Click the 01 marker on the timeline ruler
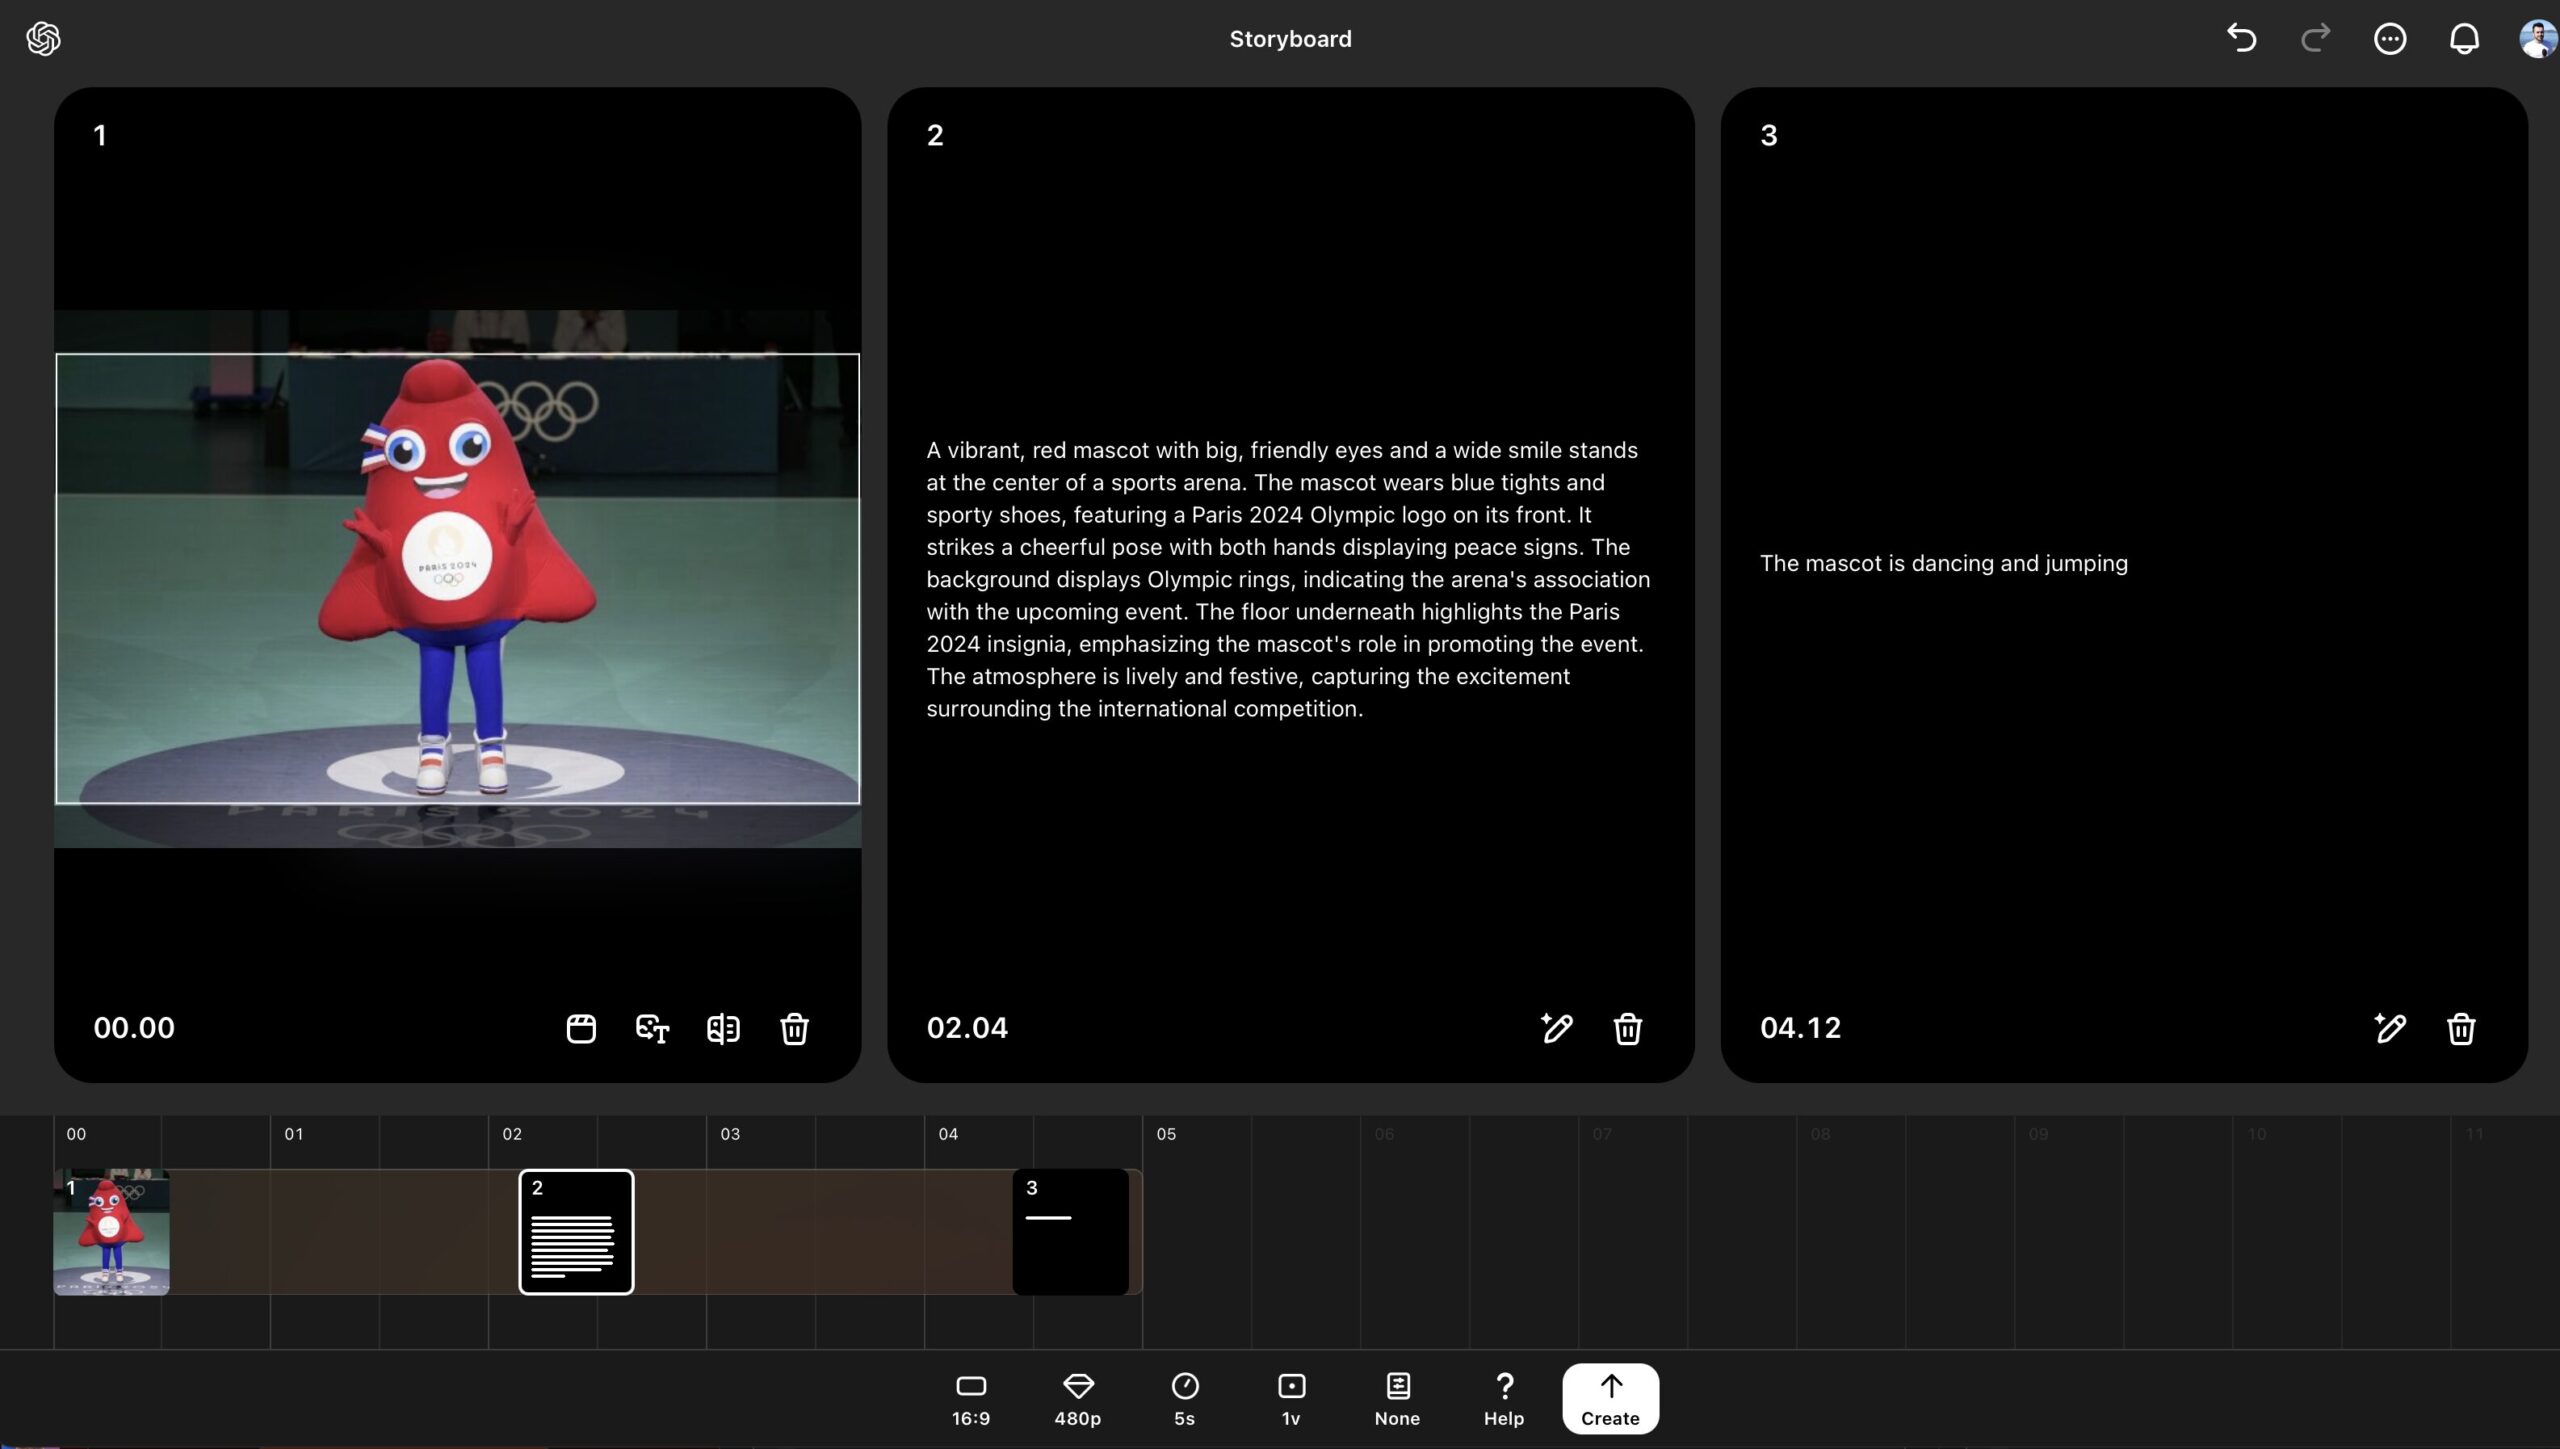This screenshot has width=2560, height=1449. 294,1134
